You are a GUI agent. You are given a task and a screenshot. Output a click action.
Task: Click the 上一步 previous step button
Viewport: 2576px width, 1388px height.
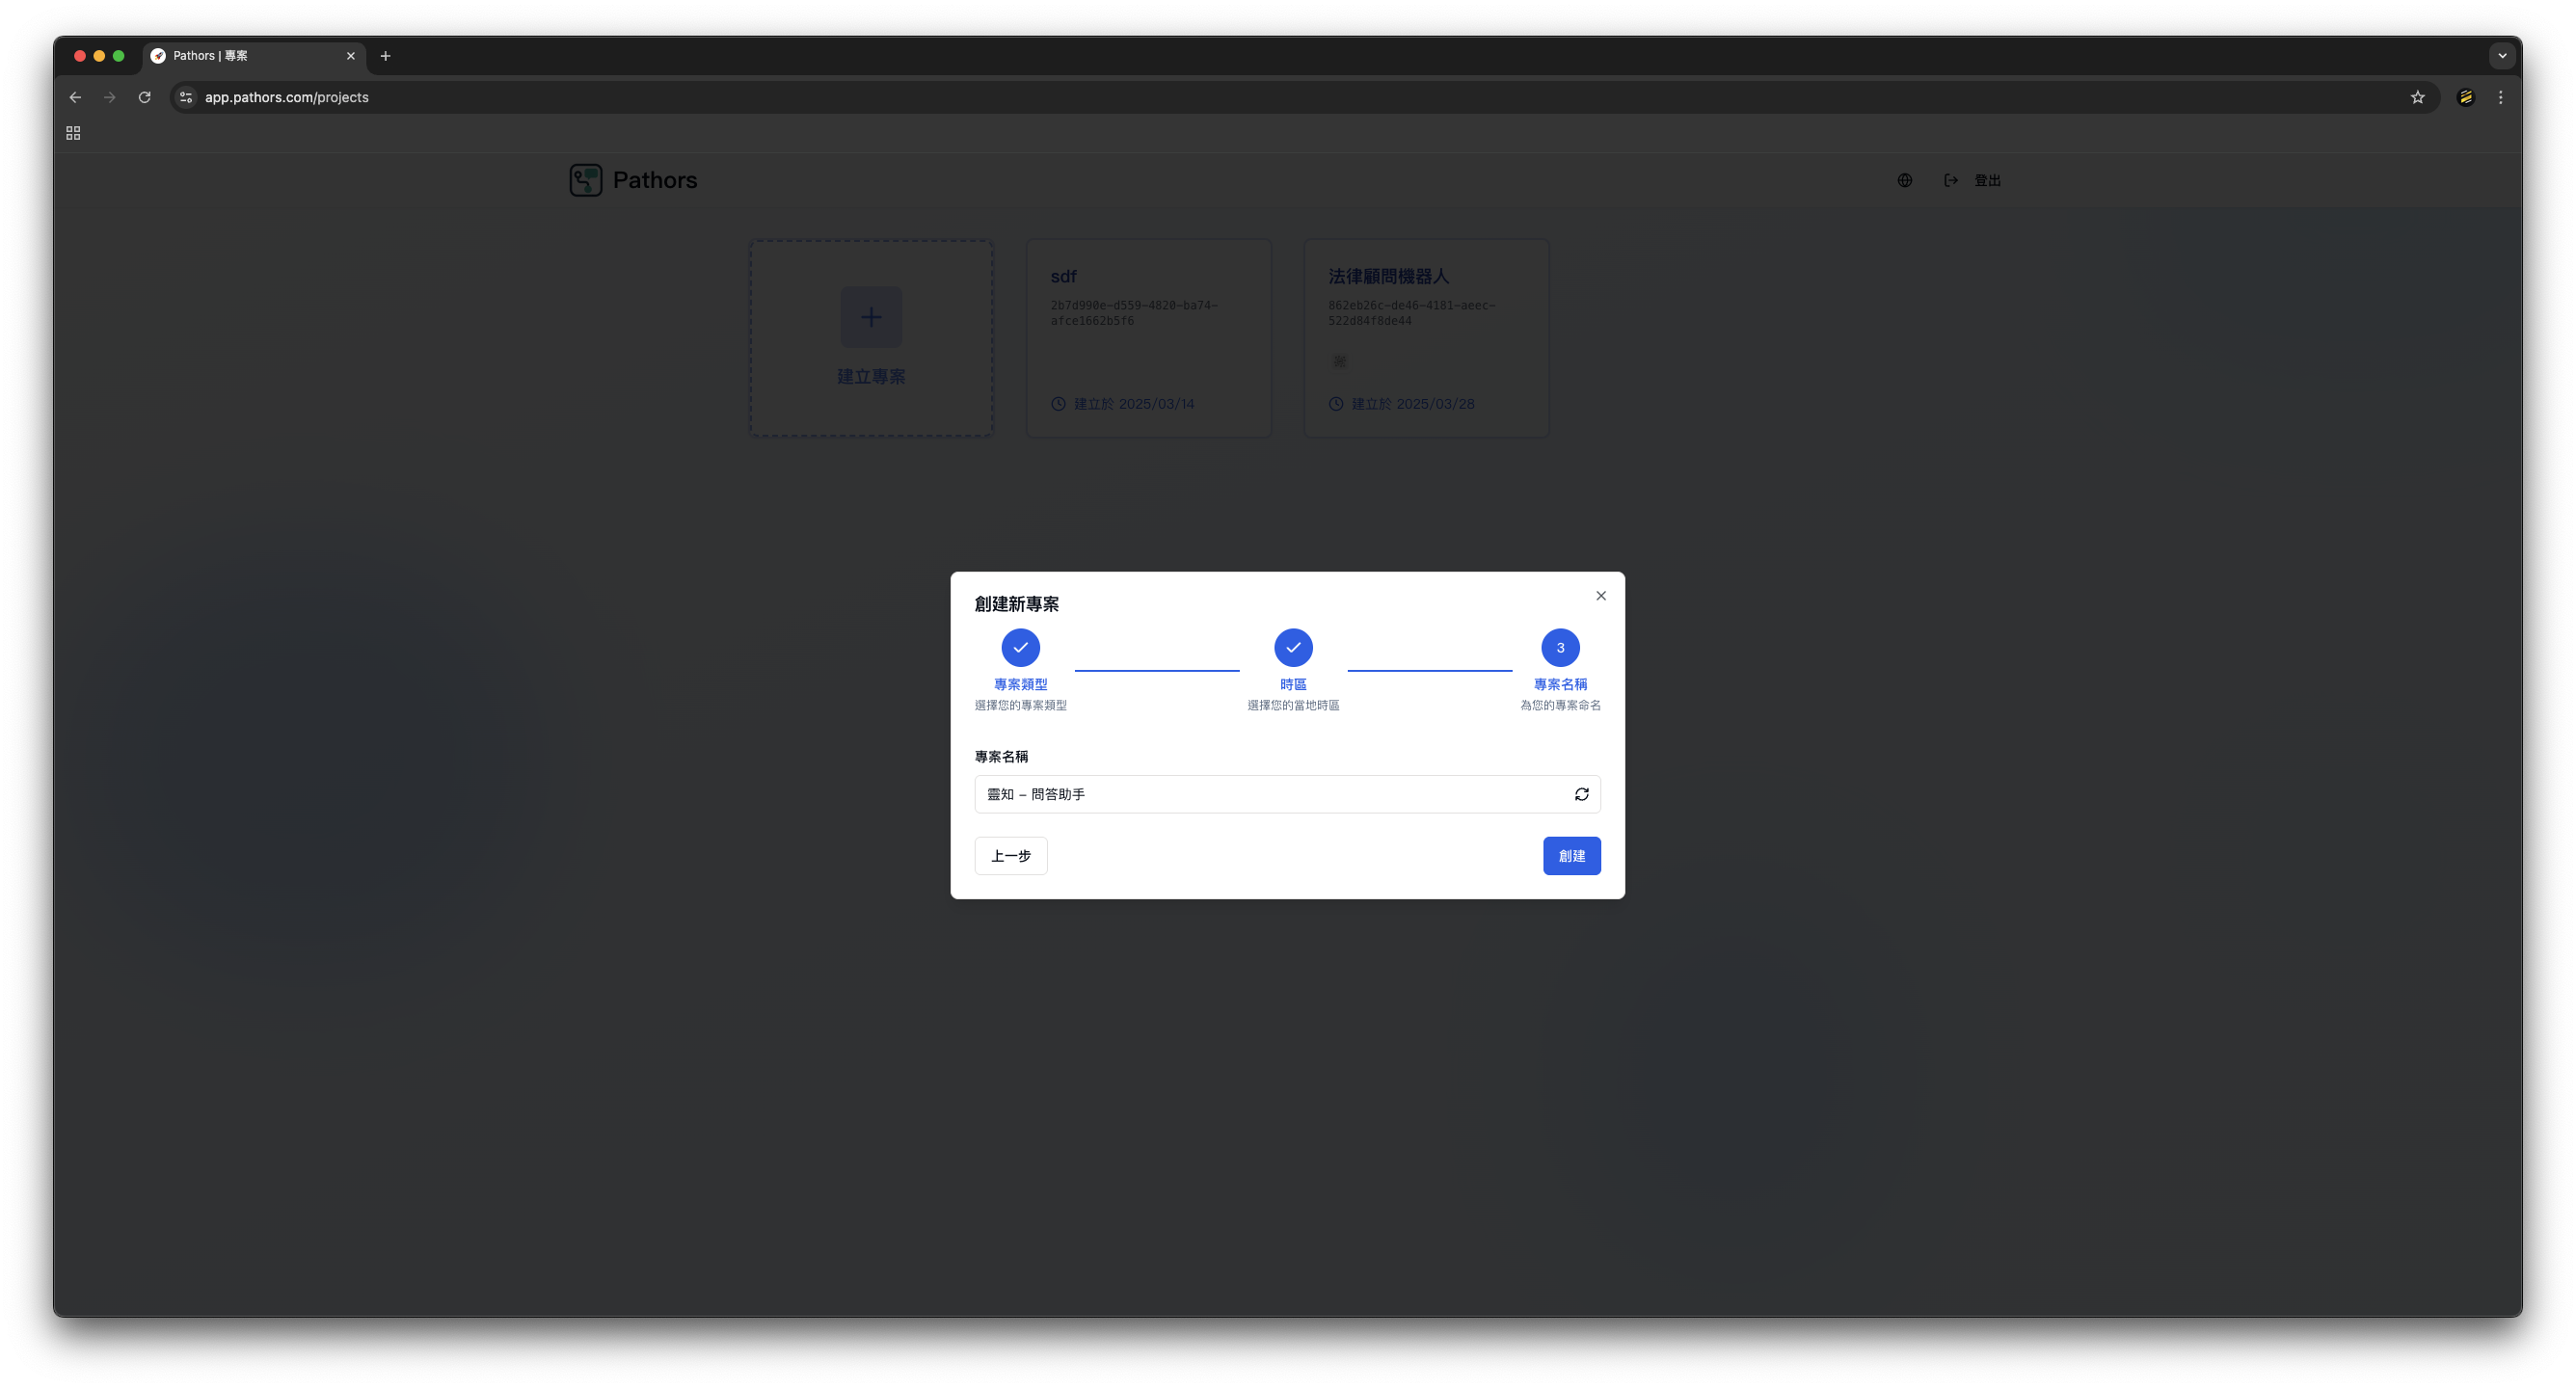pos(1010,856)
